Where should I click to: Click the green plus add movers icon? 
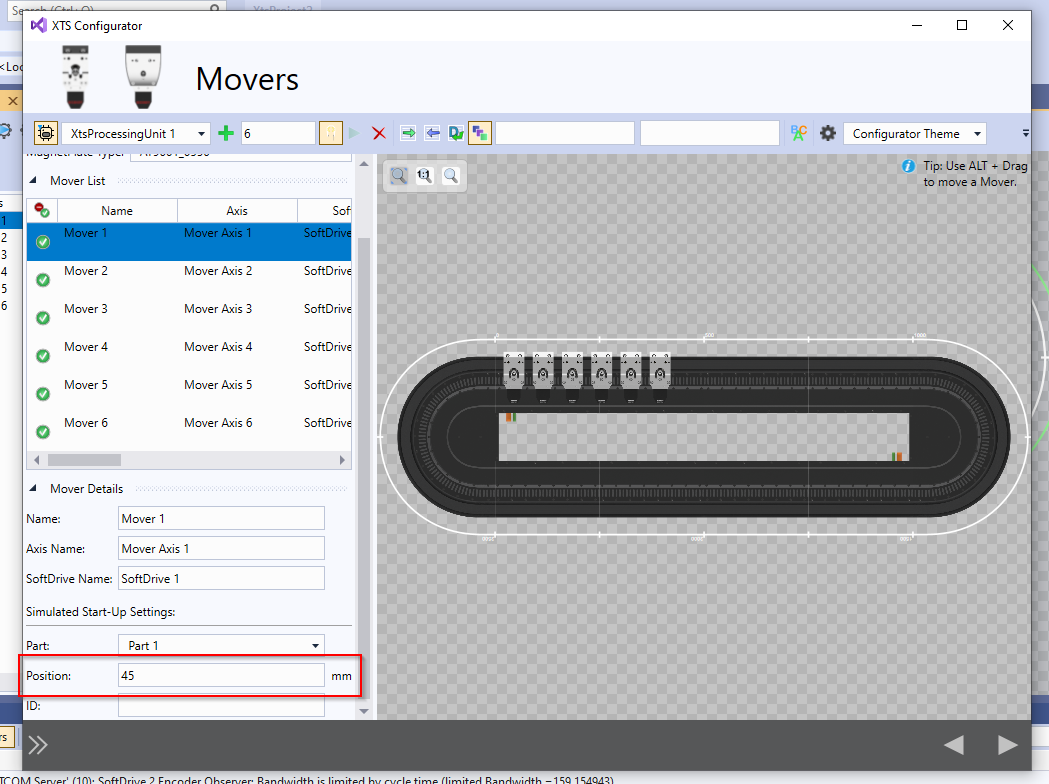[x=226, y=133]
